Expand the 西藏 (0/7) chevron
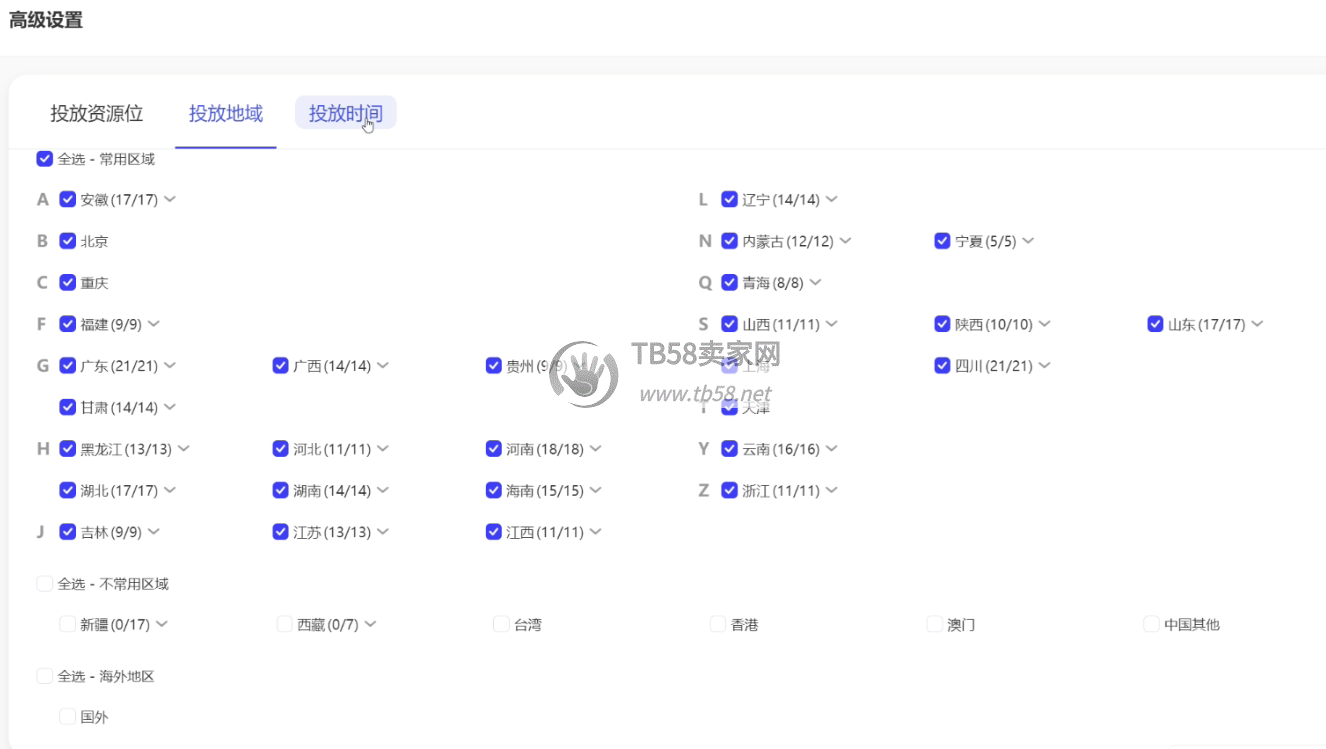Image resolution: width=1326 pixels, height=749 pixels. pyautogui.click(x=370, y=624)
